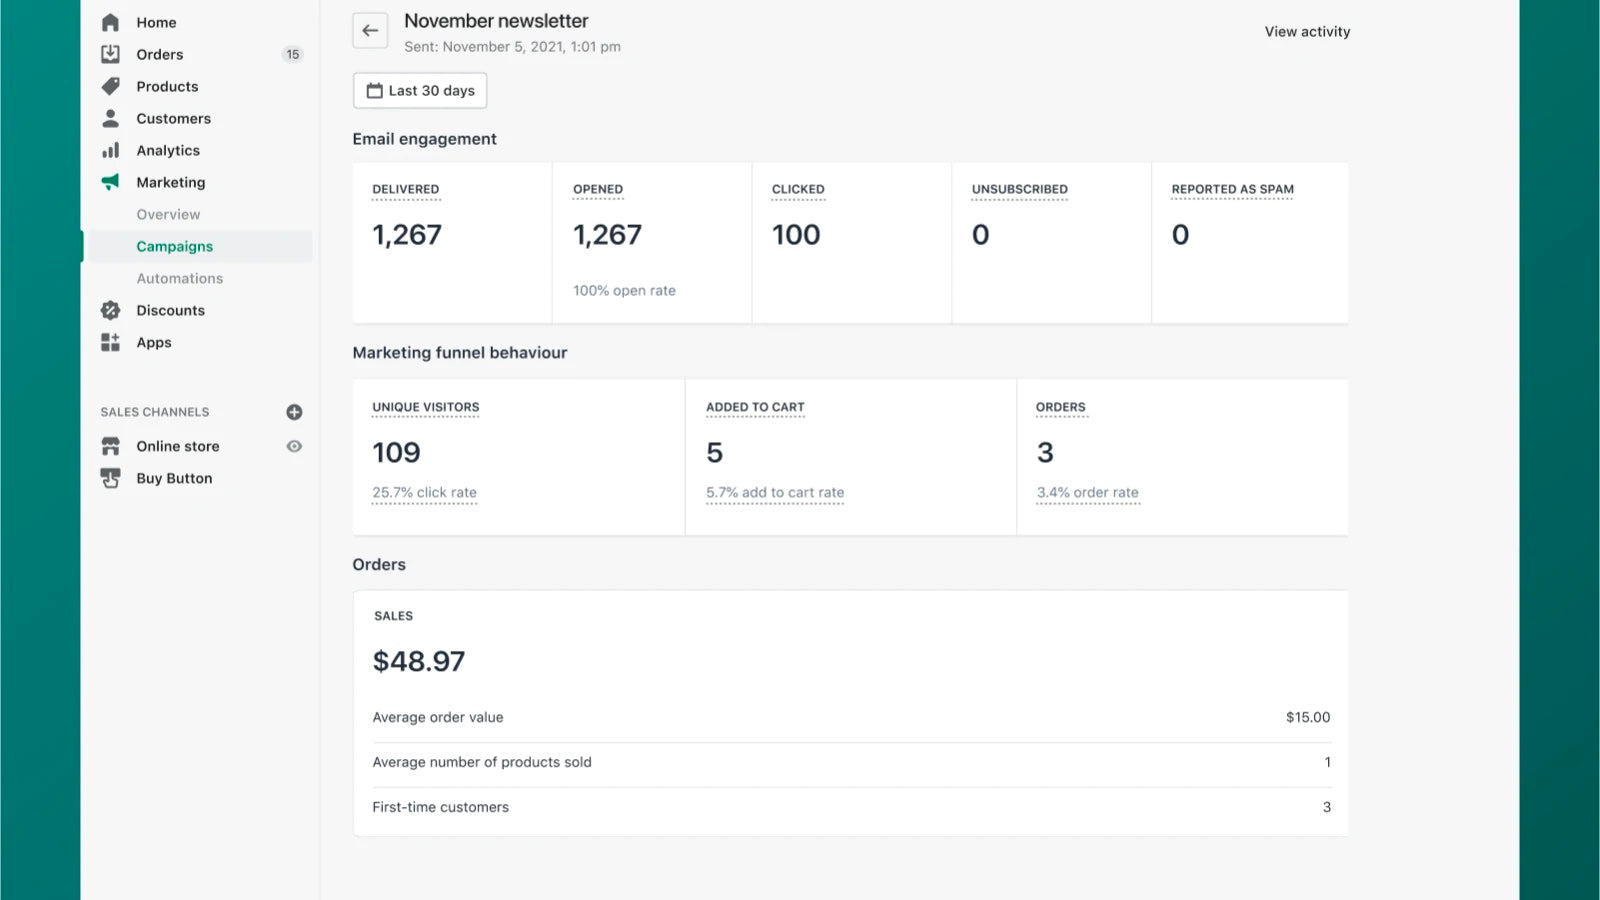Switch to the Campaigns section
This screenshot has height=900, width=1600.
[174, 246]
